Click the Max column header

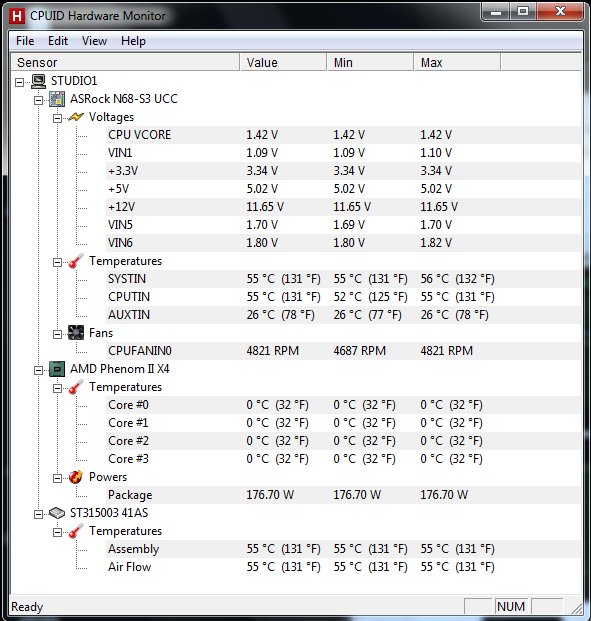pyautogui.click(x=457, y=63)
